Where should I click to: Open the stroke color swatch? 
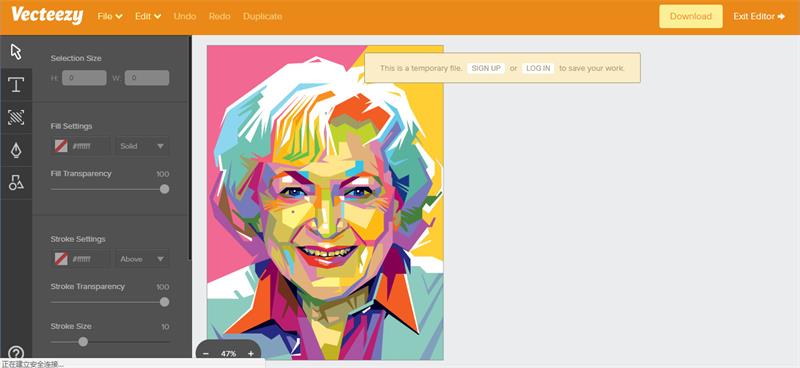(61, 259)
